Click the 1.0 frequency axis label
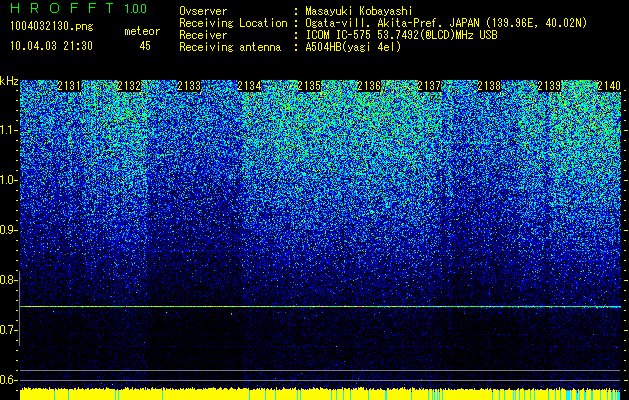Image resolution: width=629 pixels, height=400 pixels. 8,180
